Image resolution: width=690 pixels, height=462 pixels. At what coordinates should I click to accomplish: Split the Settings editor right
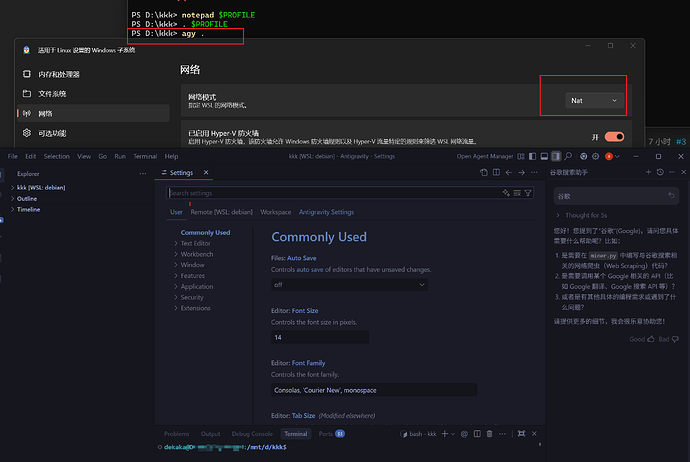[x=496, y=172]
